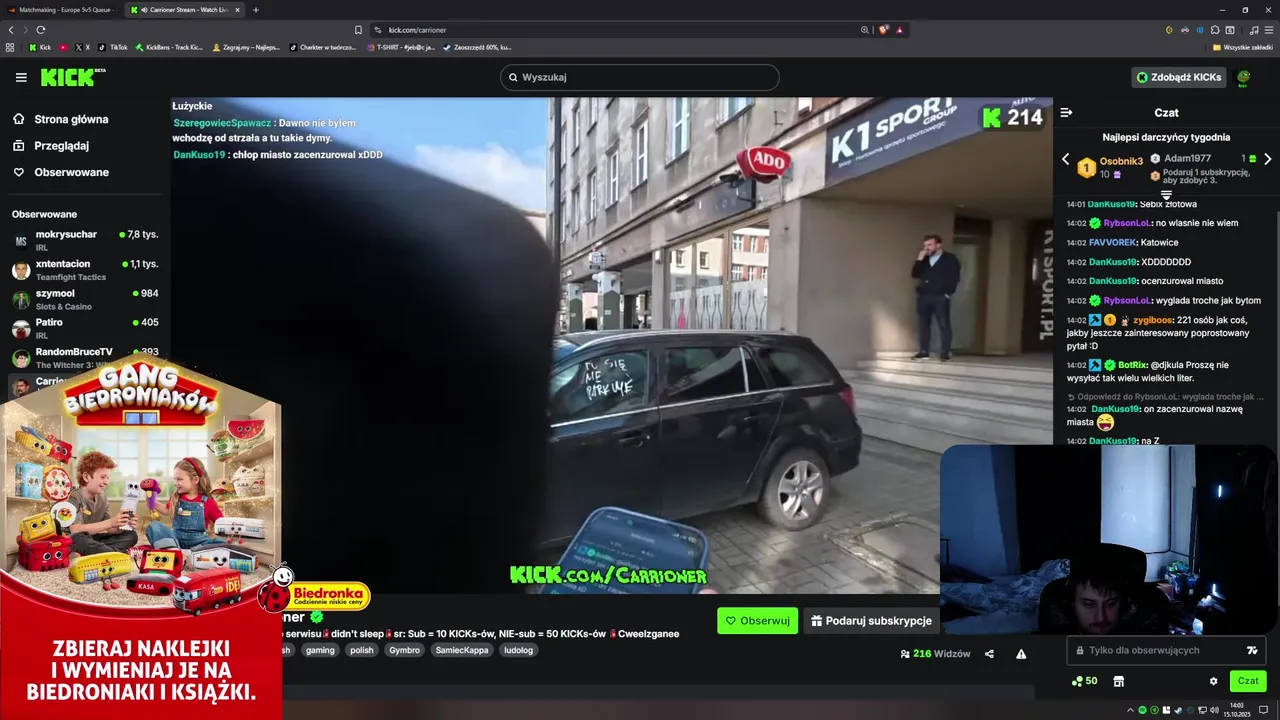Screen dimensions: 1280x720
Task: Click the 50 KICKs points balance
Action: tap(1085, 681)
